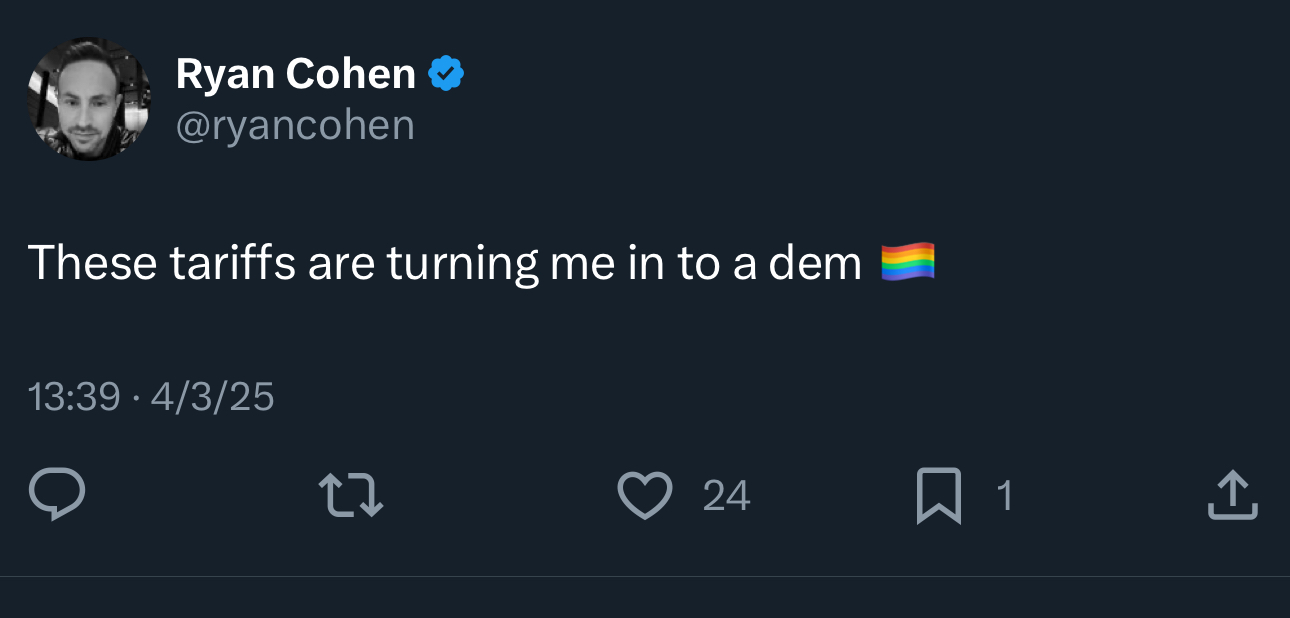Like the tweet using the heart icon
The image size is (1290, 618).
tap(644, 495)
